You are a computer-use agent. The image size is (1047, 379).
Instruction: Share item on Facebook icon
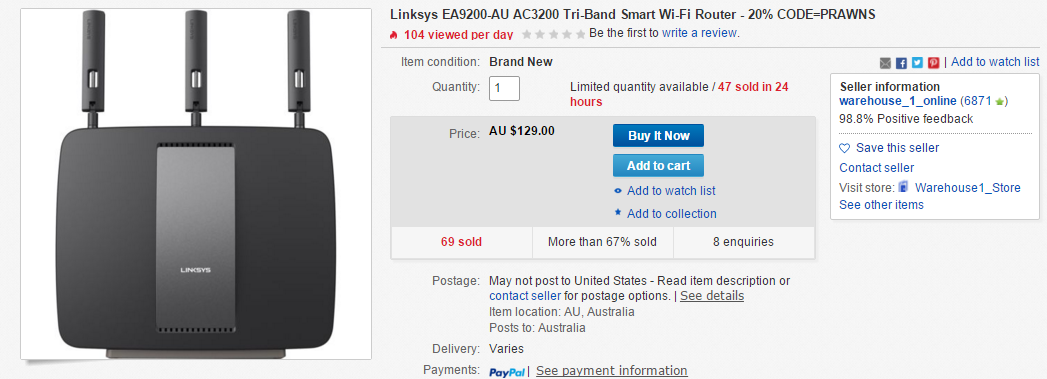(901, 63)
